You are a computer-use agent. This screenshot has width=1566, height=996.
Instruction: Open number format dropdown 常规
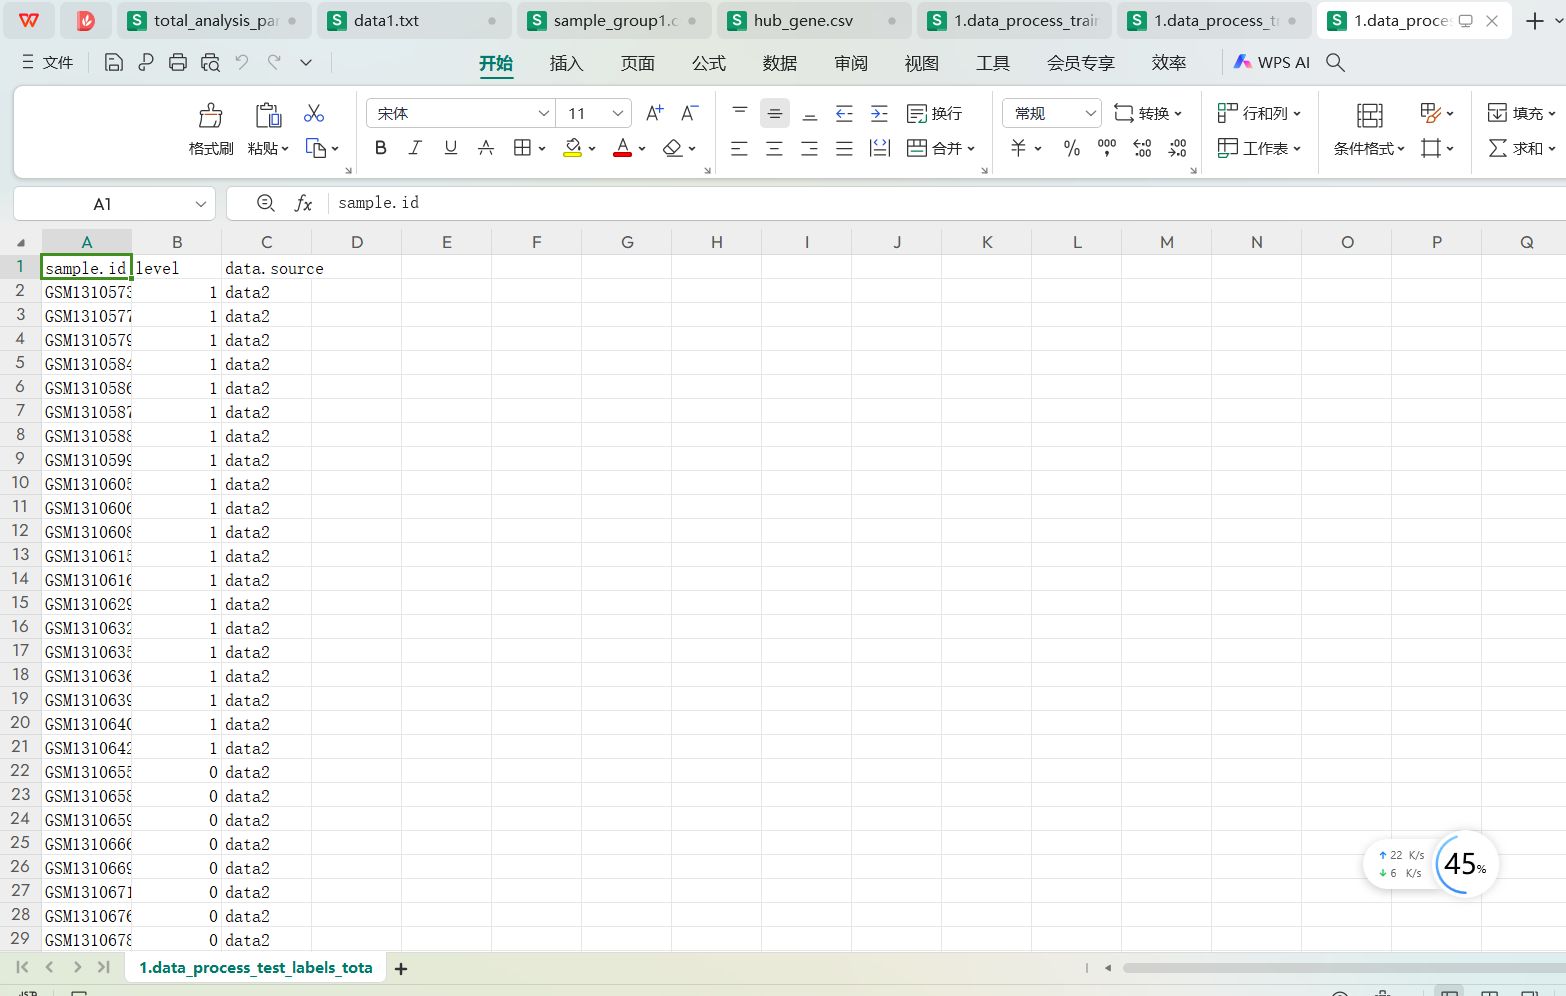[x=1091, y=113]
